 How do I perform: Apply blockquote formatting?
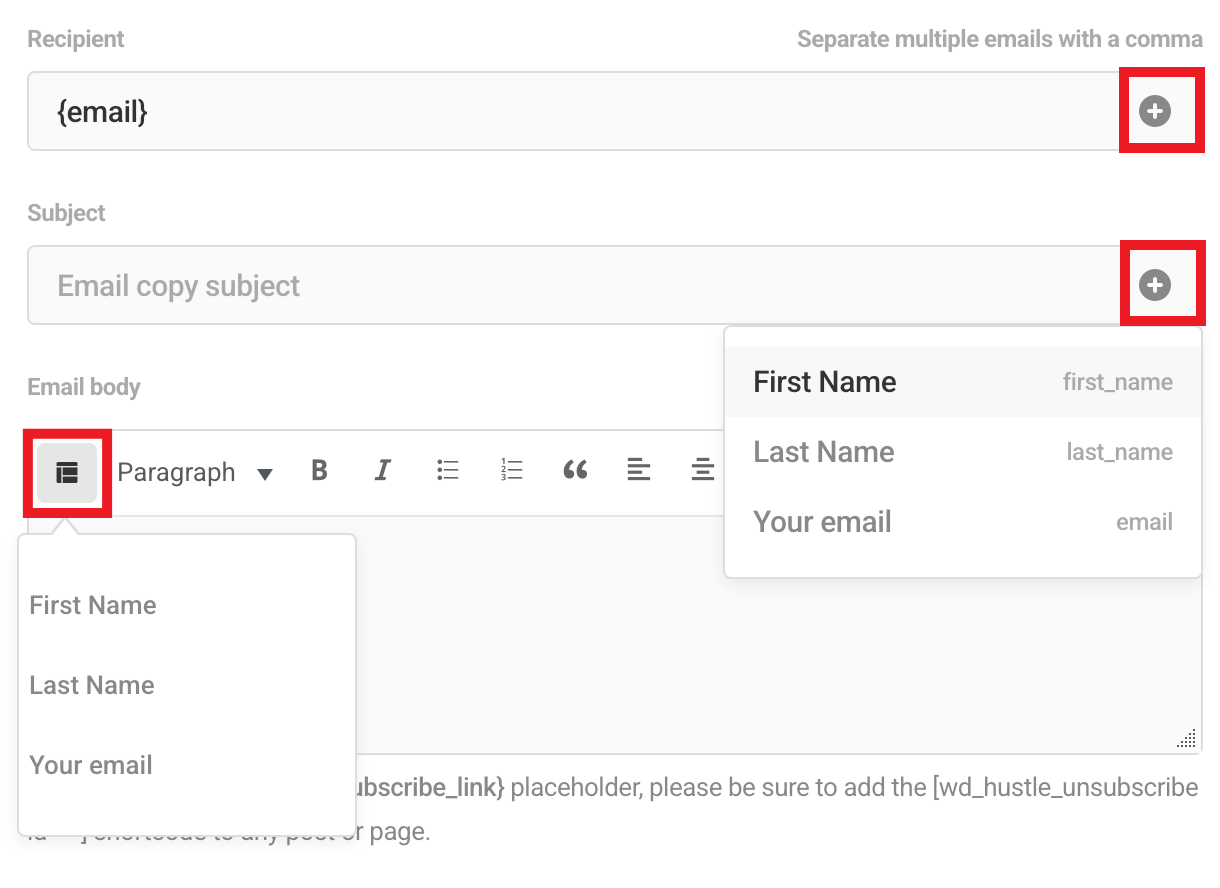coord(575,470)
